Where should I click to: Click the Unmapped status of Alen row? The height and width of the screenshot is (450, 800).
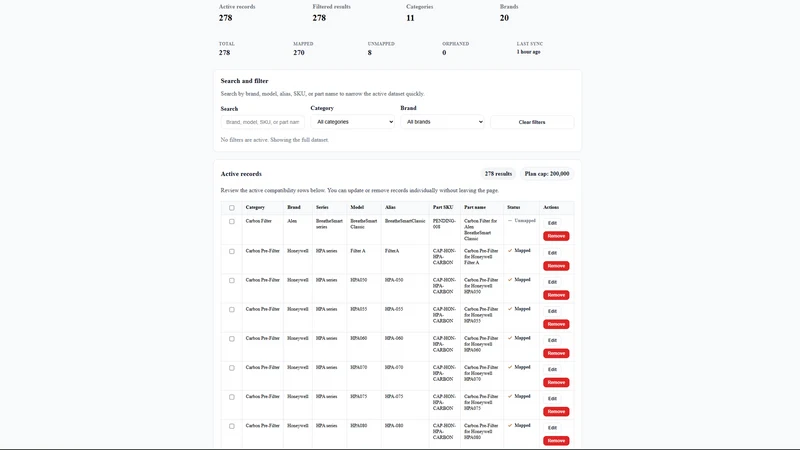pos(522,220)
